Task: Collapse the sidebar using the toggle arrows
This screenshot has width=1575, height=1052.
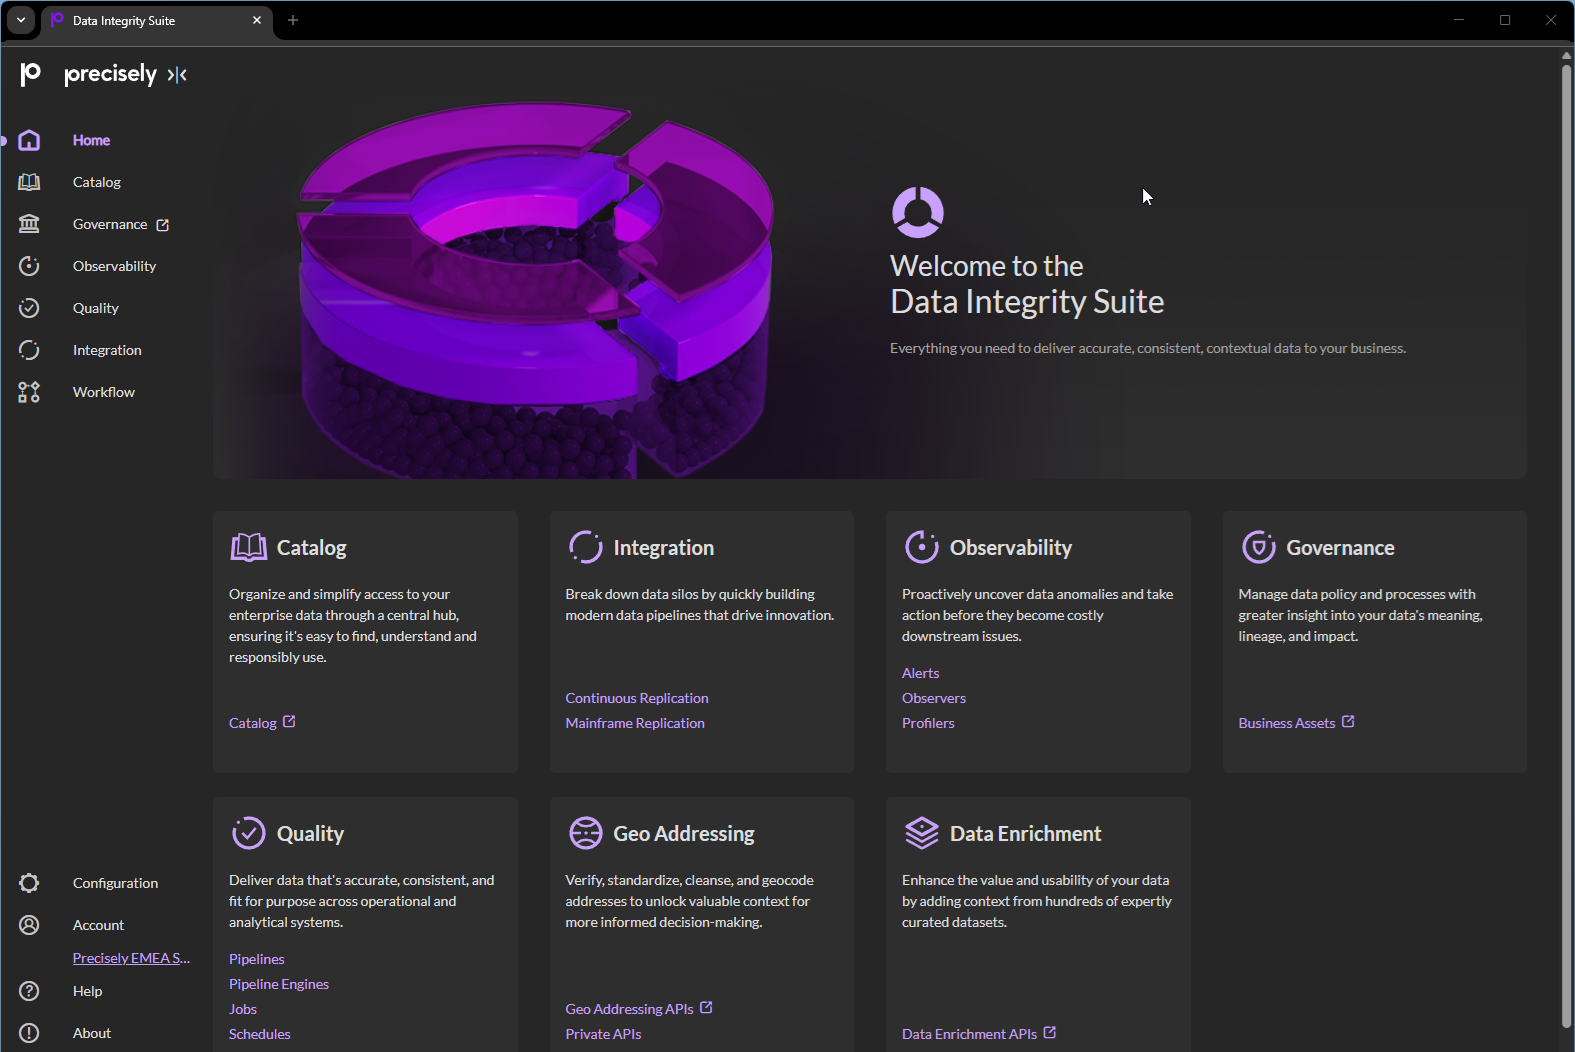Action: [177, 75]
